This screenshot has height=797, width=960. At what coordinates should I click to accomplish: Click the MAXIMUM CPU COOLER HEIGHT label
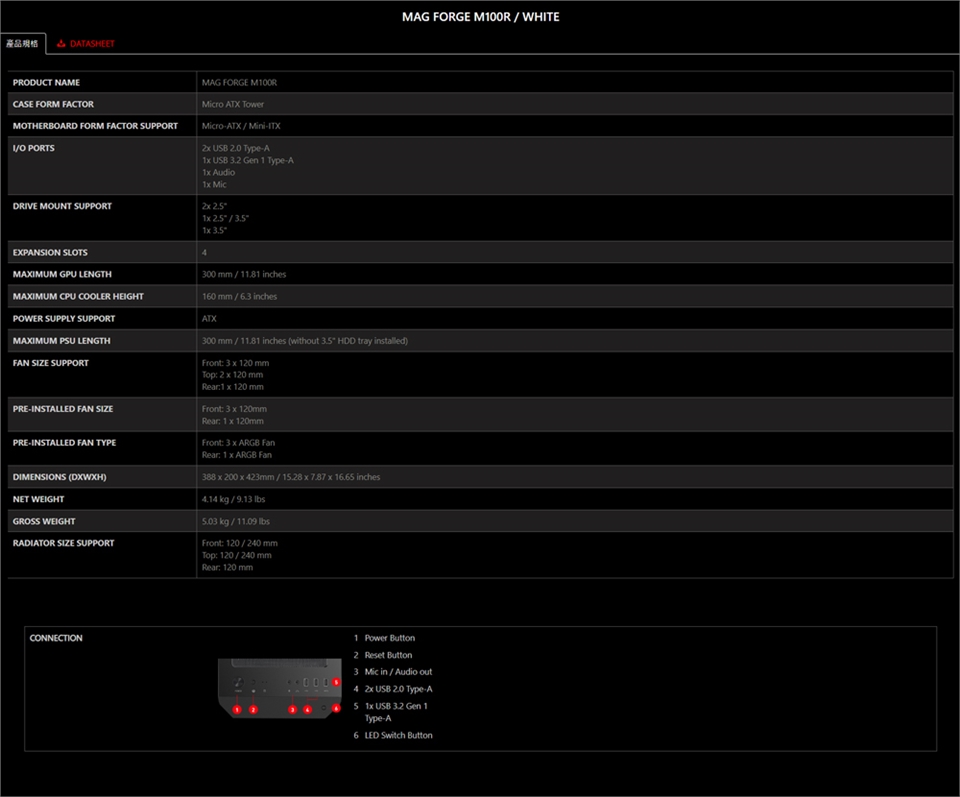[78, 296]
